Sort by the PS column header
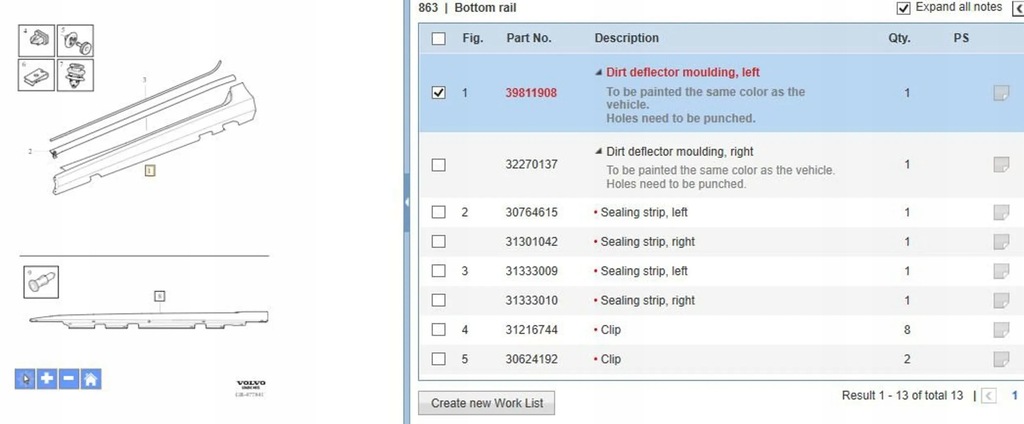Viewport: 1024px width, 424px height. 961,38
